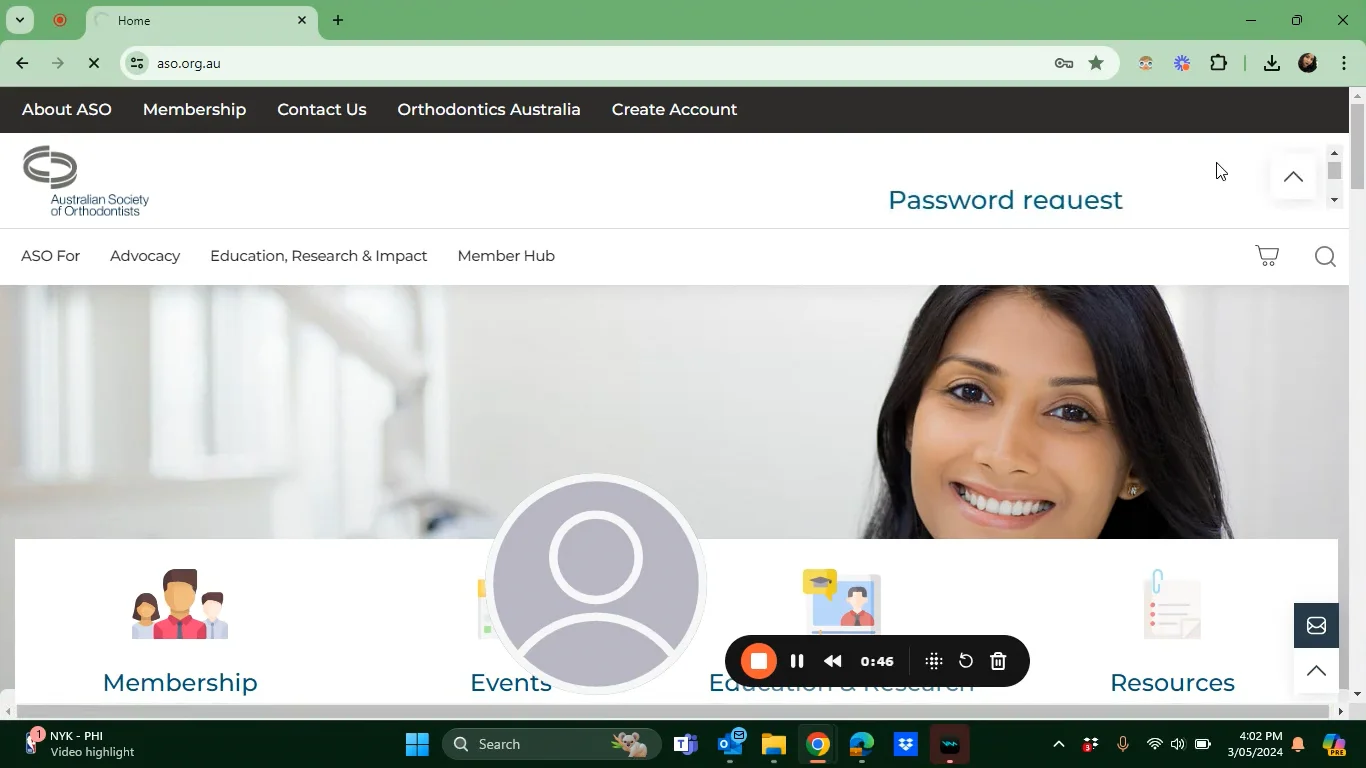This screenshot has height=768, width=1366.
Task: Click the horizontal scrollbar at page bottom
Action: pyautogui.click(x=670, y=711)
